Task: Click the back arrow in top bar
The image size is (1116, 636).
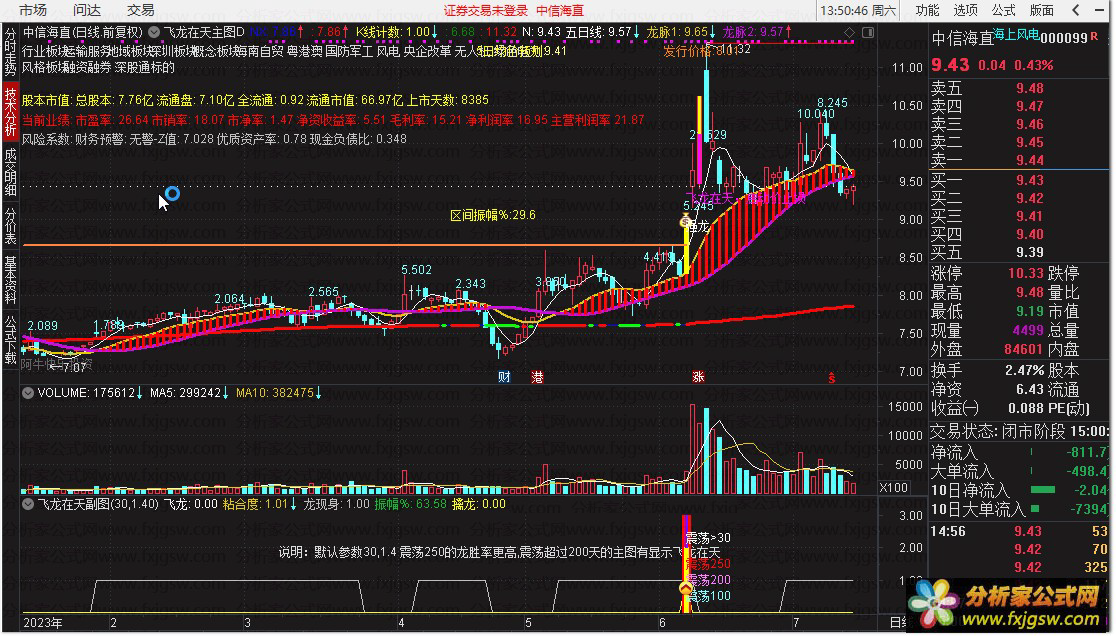Action: 1076,10
